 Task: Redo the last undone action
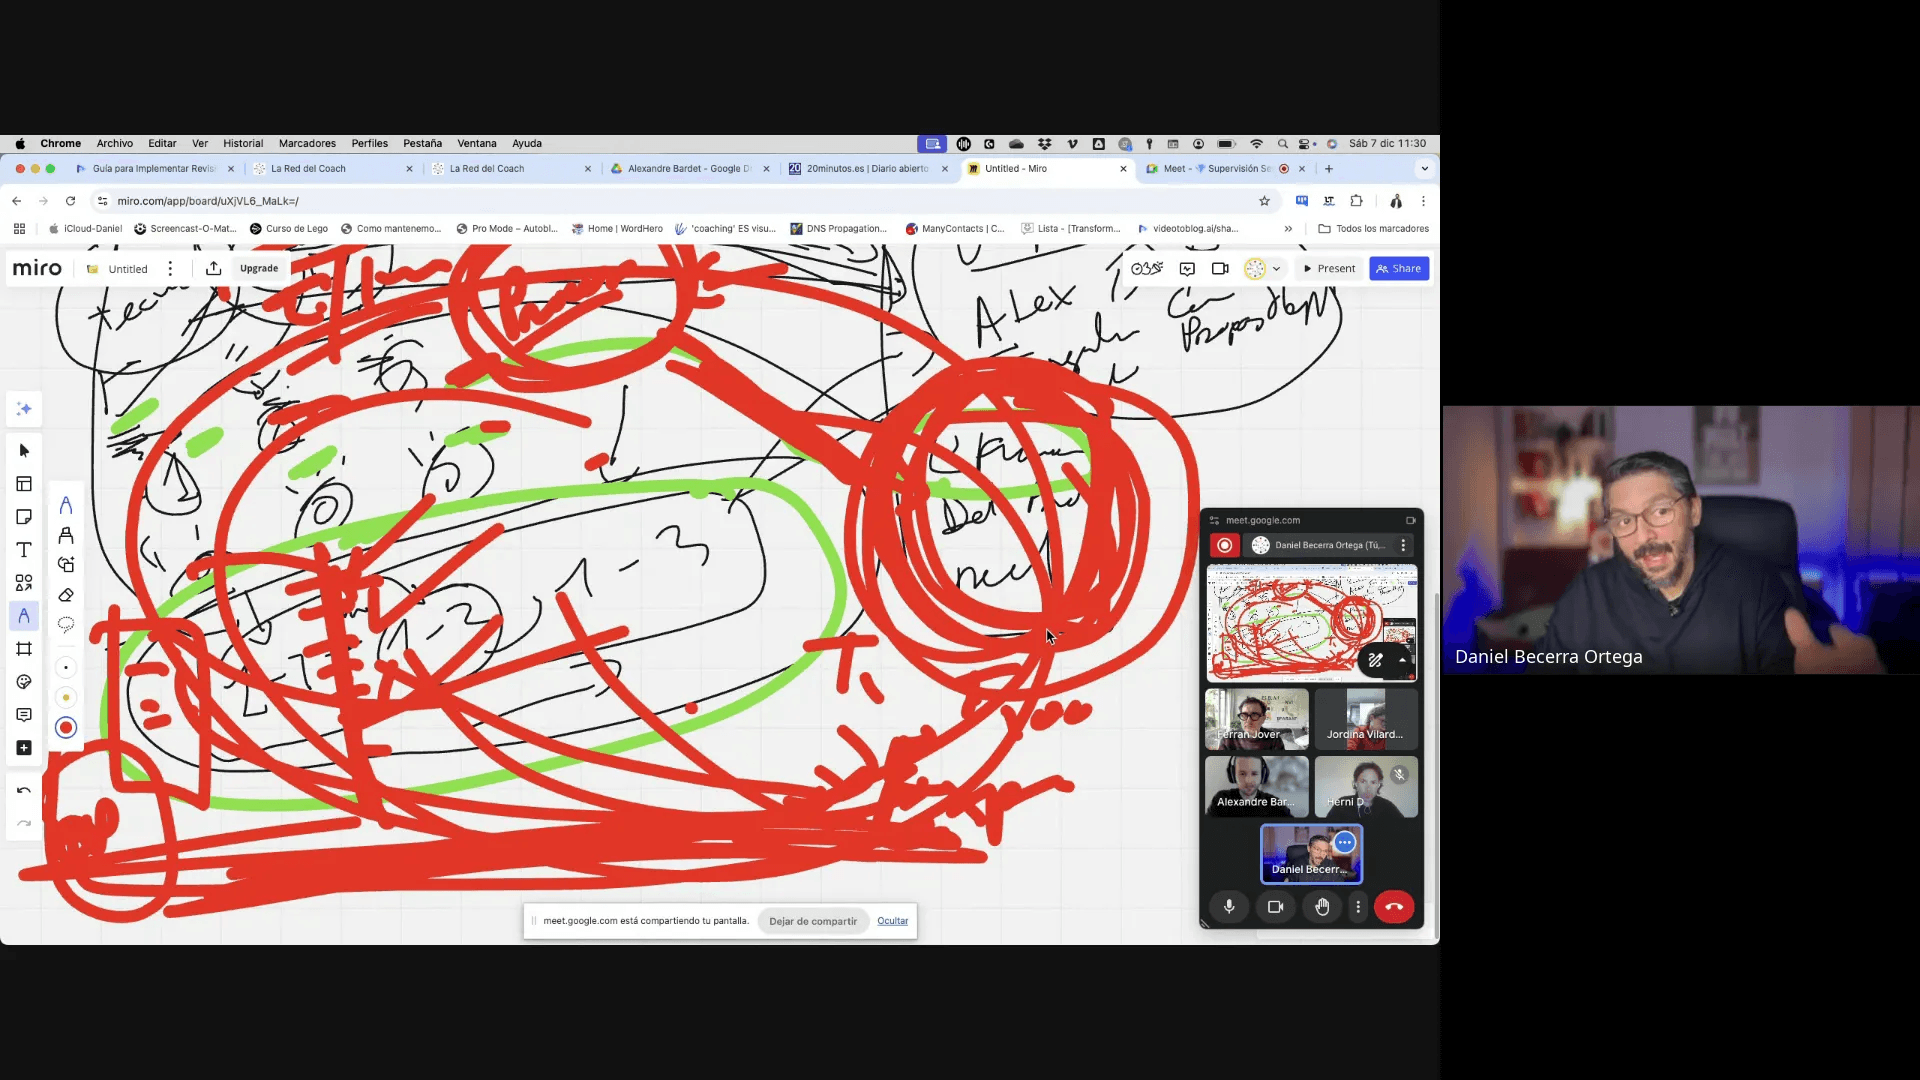click(24, 824)
